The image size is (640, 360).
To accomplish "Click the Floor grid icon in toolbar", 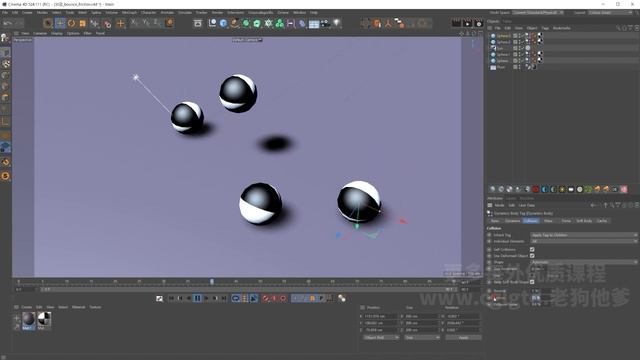I will tap(314, 24).
